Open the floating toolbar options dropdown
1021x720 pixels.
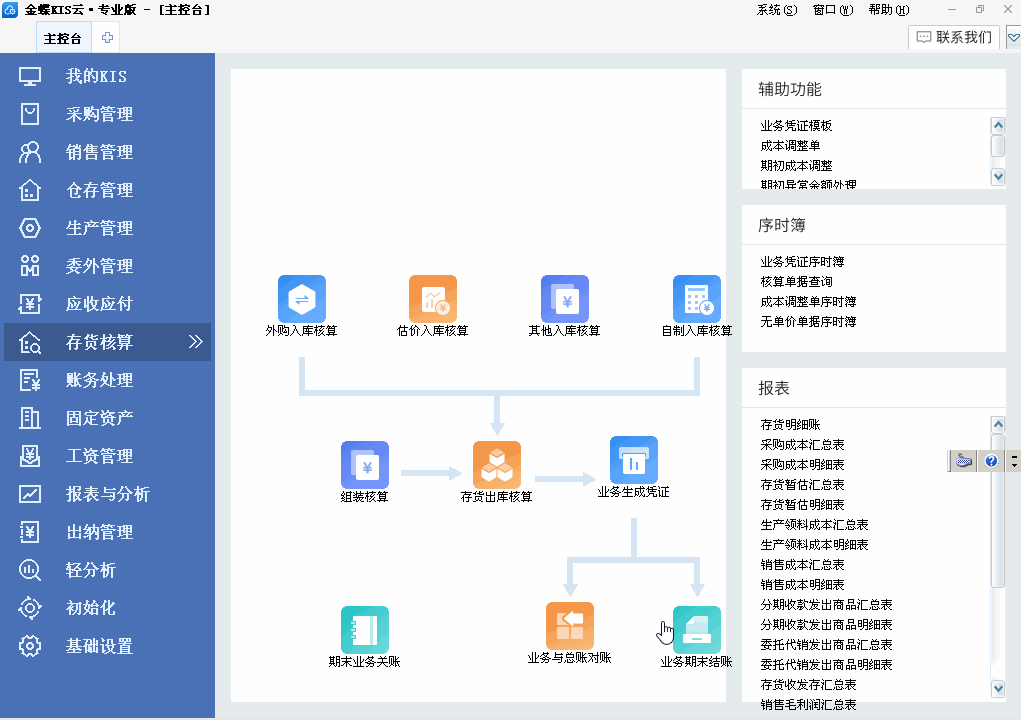(1014, 461)
